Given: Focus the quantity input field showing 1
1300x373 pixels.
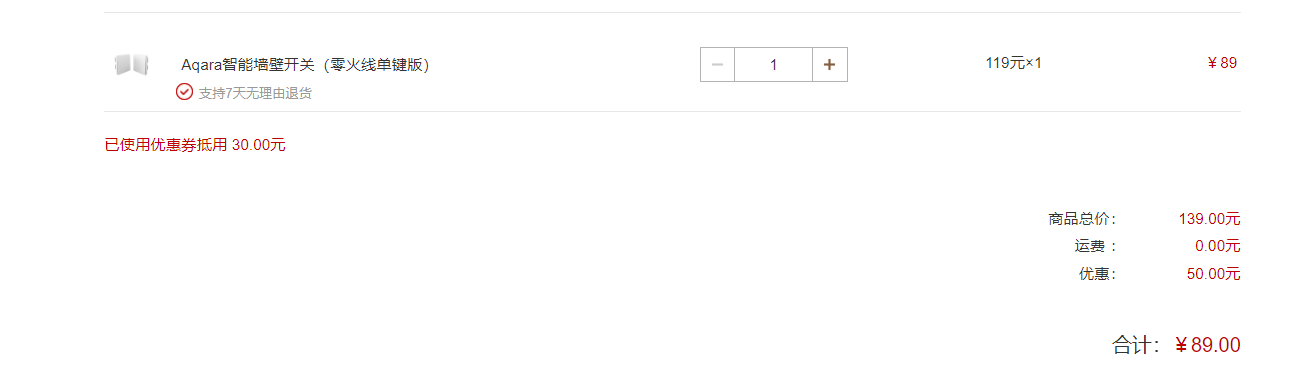Looking at the screenshot, I should click(773, 64).
